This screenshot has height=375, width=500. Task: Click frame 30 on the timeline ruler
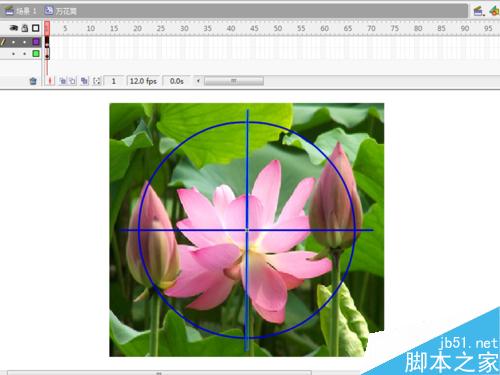184,29
